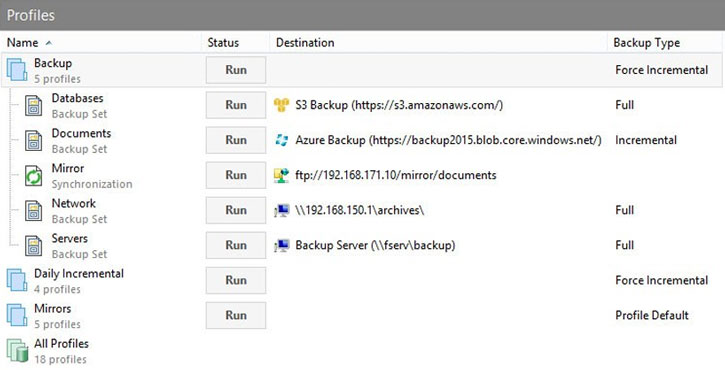Click the Full backup type for Databases
725x370 pixels.
pyautogui.click(x=624, y=105)
